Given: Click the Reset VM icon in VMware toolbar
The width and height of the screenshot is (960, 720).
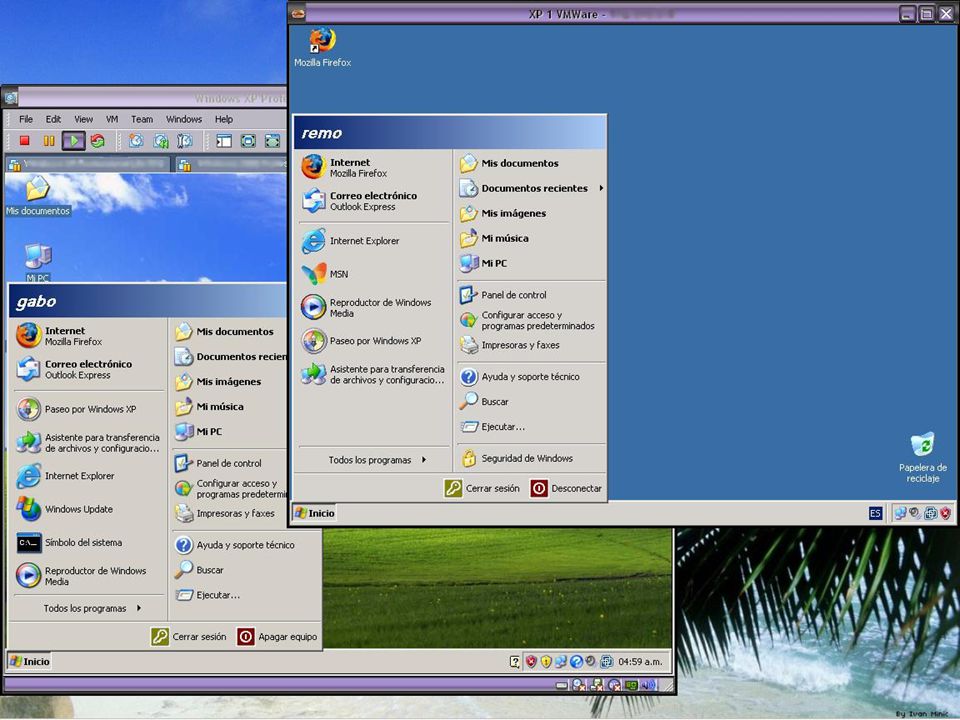Looking at the screenshot, I should click(97, 141).
